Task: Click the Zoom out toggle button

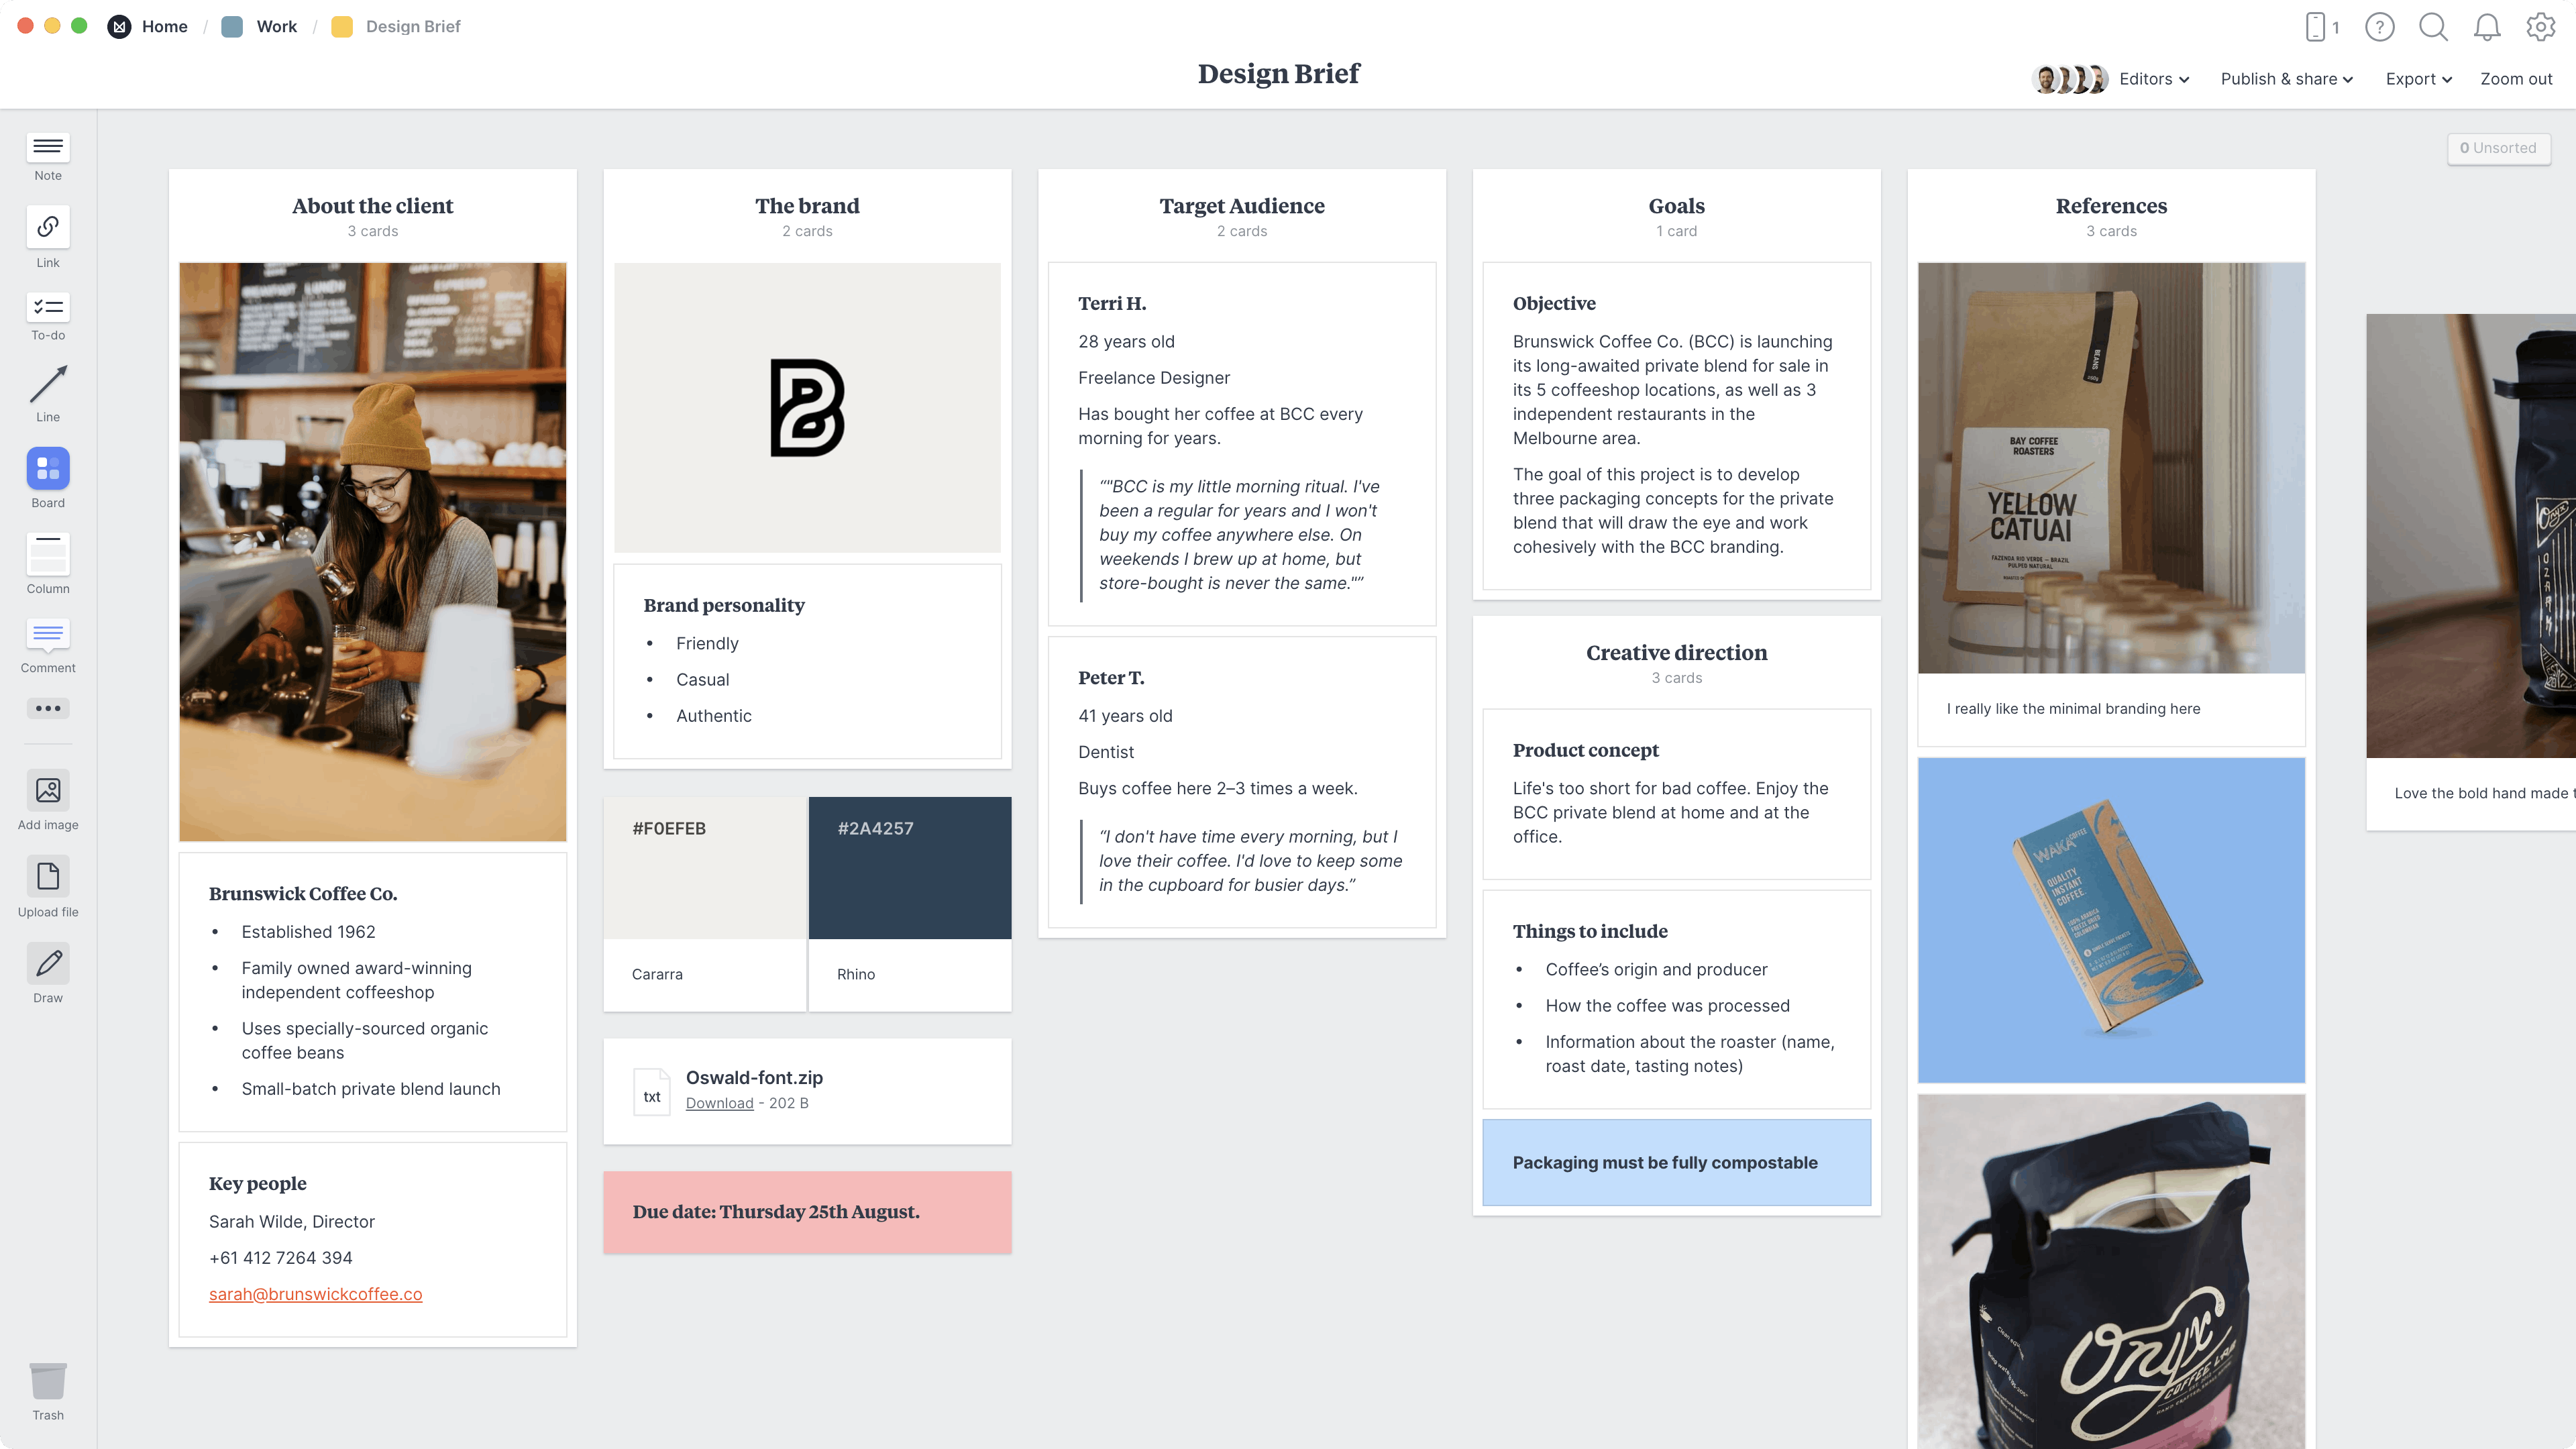Action: point(2516,78)
